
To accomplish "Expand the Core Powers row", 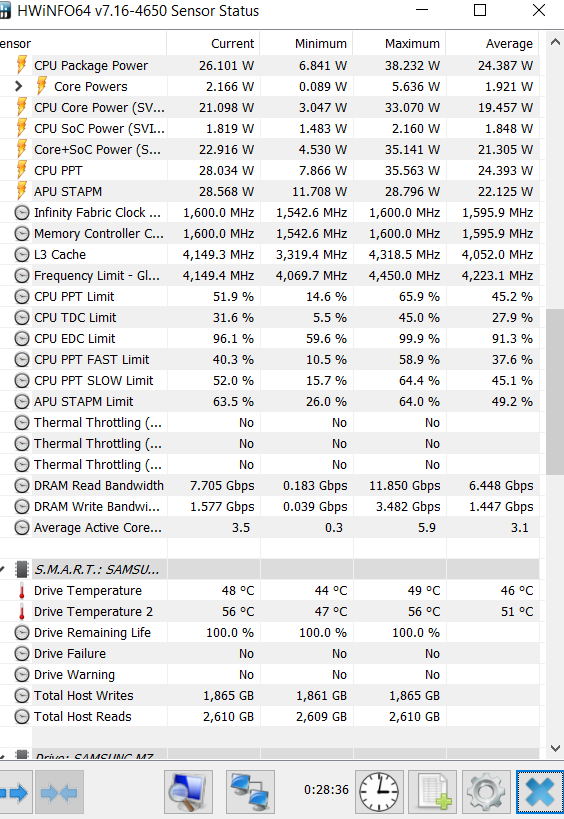I will click(19, 86).
